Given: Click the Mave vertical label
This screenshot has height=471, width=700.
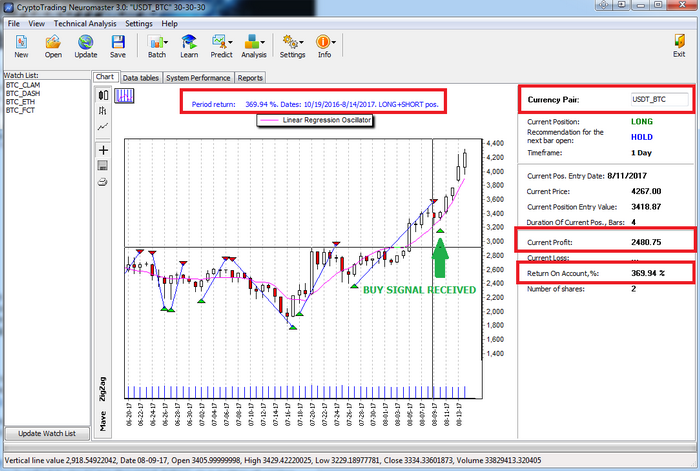Looking at the screenshot, I should tap(103, 421).
